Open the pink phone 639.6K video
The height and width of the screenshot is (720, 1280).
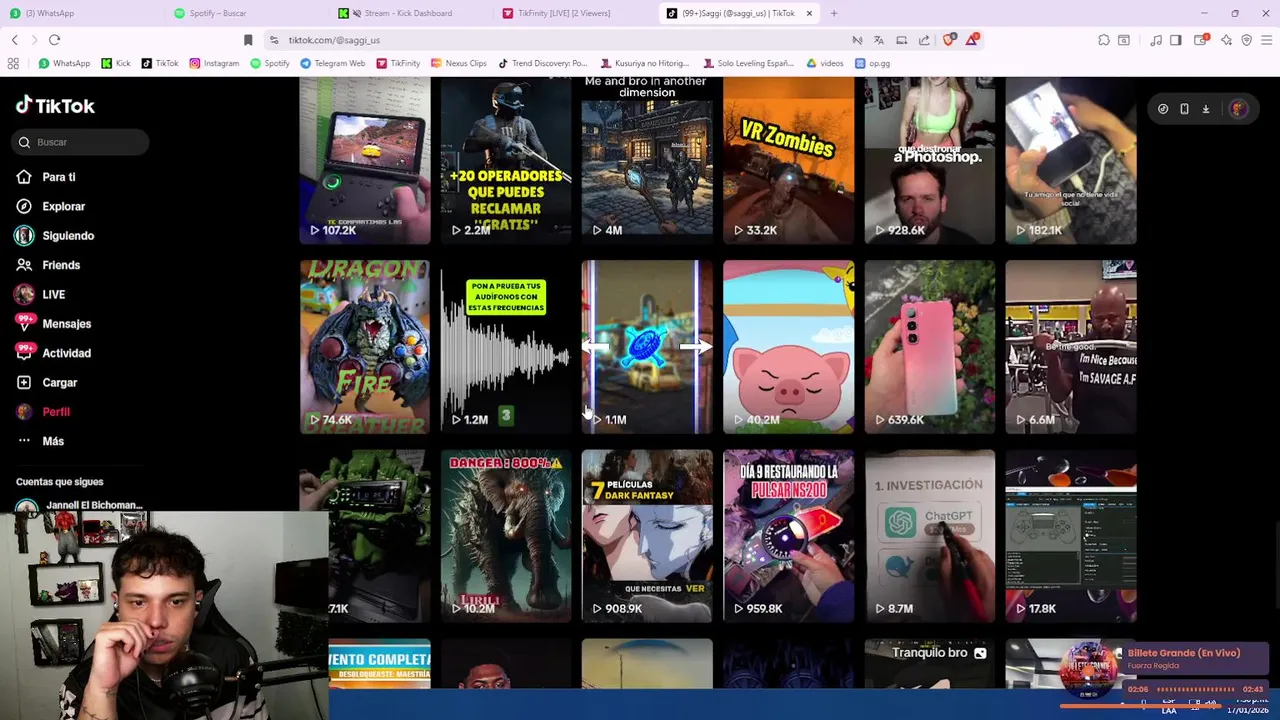pyautogui.click(x=930, y=347)
